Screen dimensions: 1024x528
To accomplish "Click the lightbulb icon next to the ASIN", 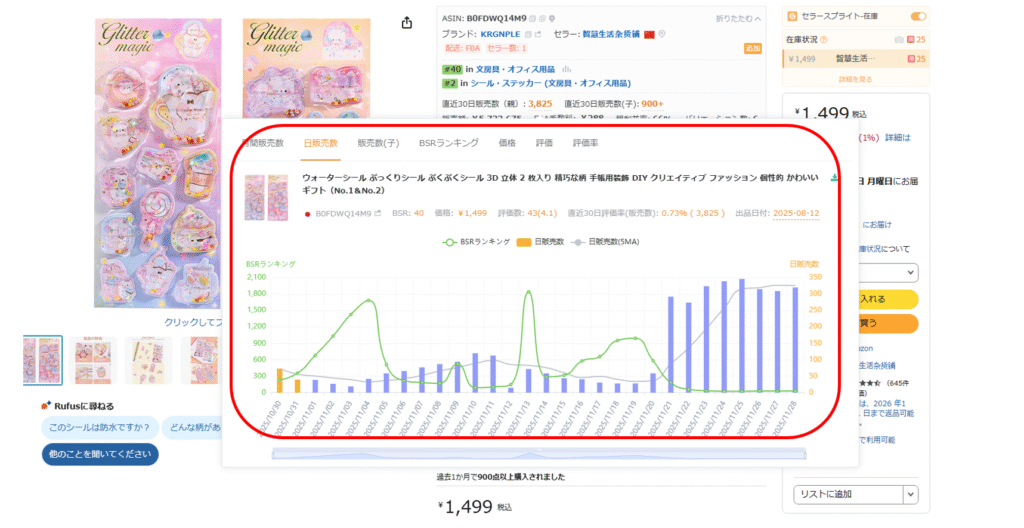I will (x=553, y=18).
